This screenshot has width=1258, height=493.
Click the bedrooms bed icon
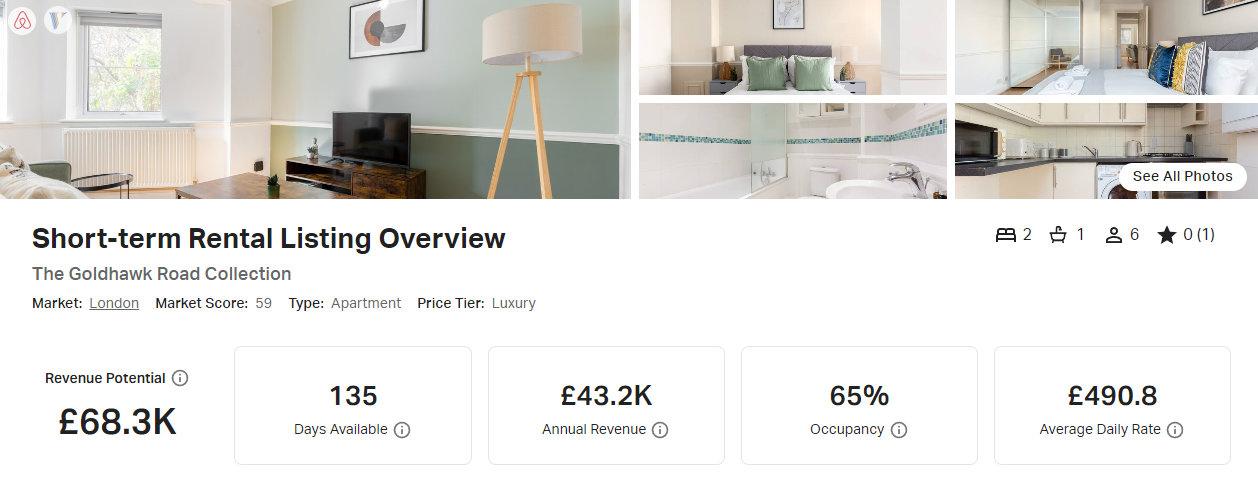(1005, 235)
